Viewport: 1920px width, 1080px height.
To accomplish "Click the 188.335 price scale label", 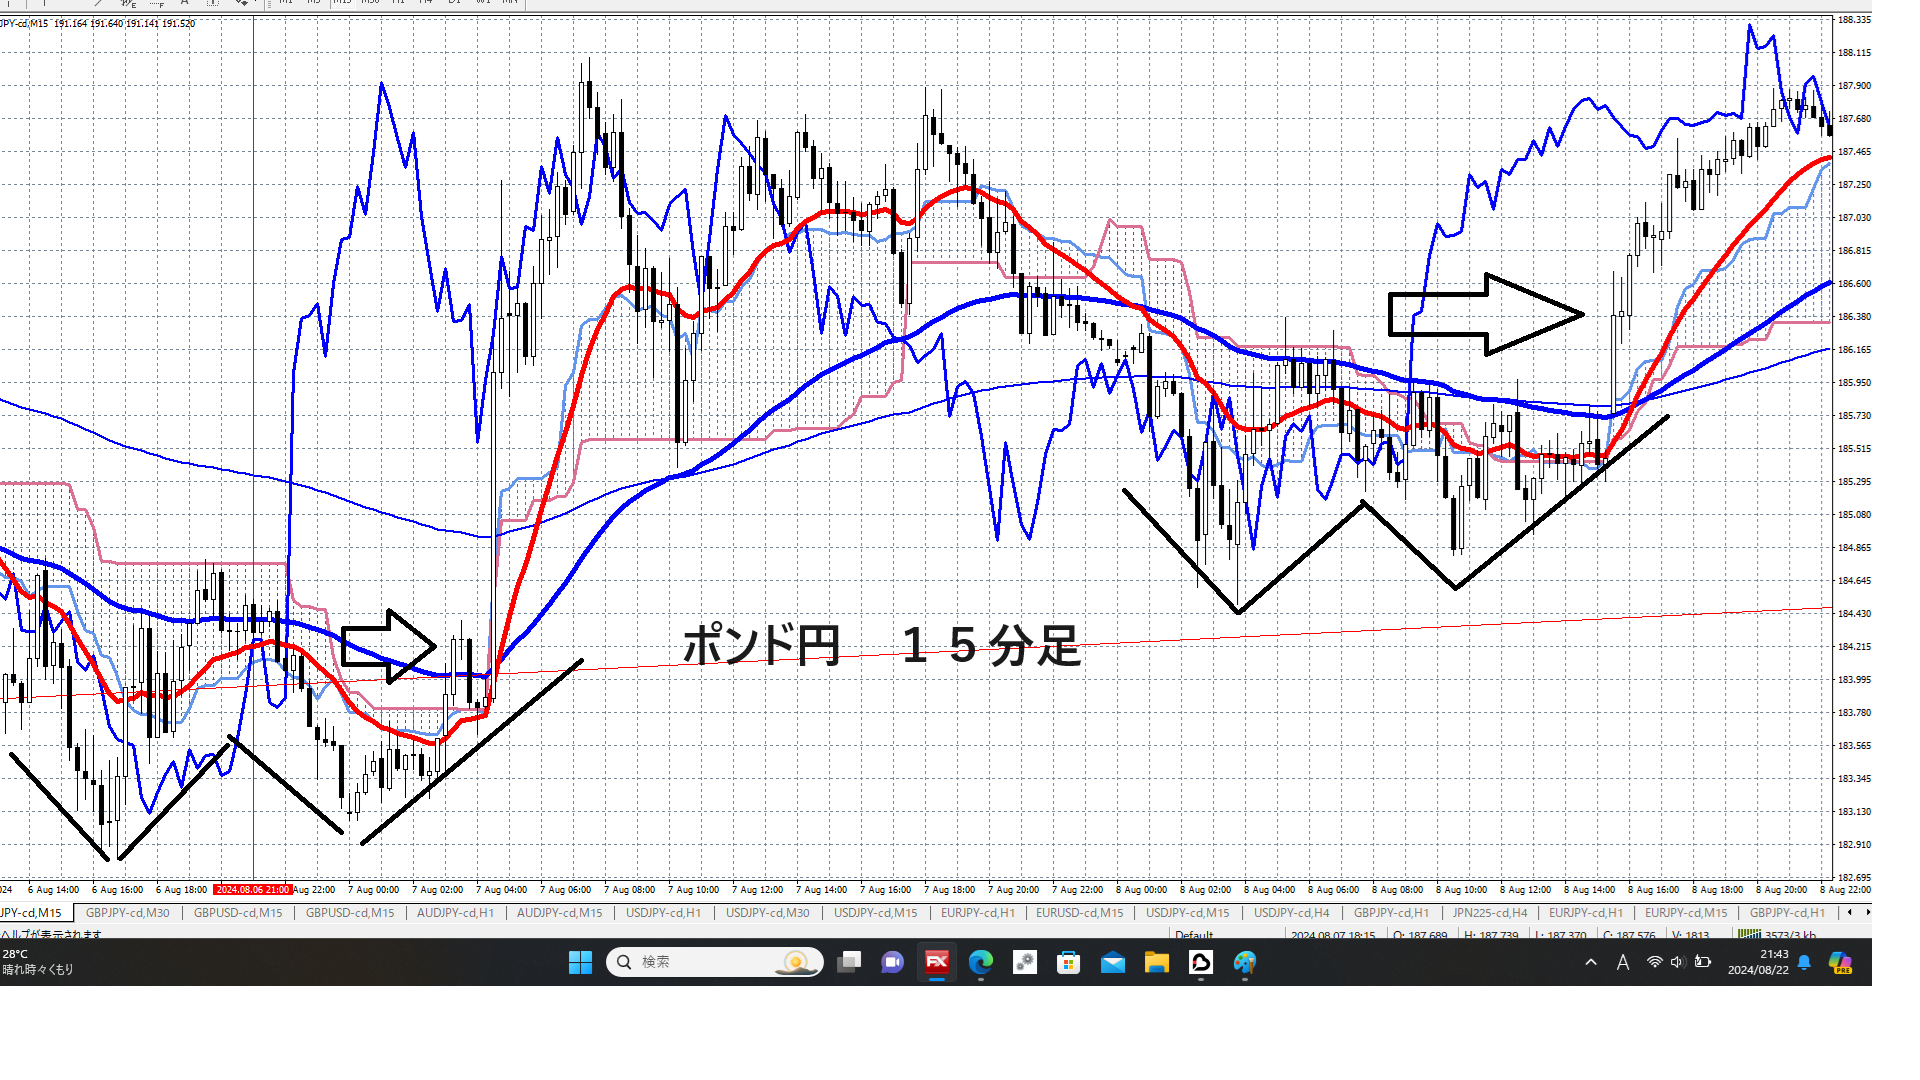I will pos(1854,20).
